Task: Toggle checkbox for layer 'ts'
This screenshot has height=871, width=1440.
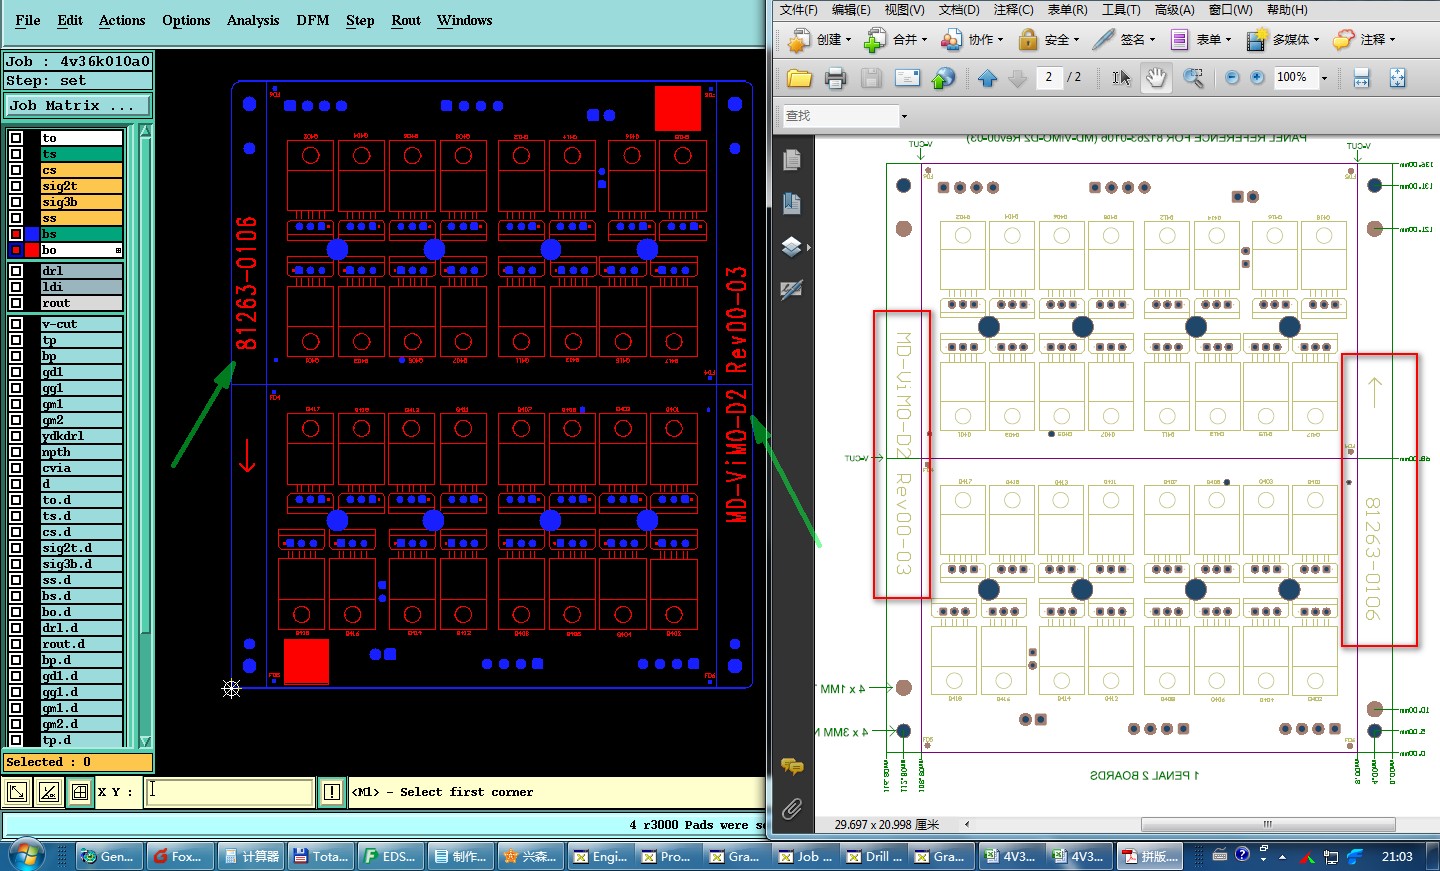Action: coord(16,154)
